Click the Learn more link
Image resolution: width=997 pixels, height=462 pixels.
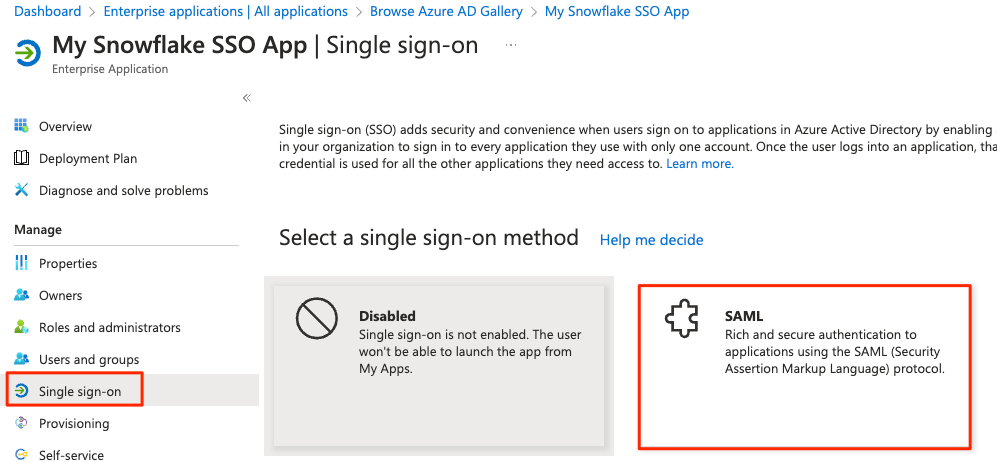click(x=700, y=163)
